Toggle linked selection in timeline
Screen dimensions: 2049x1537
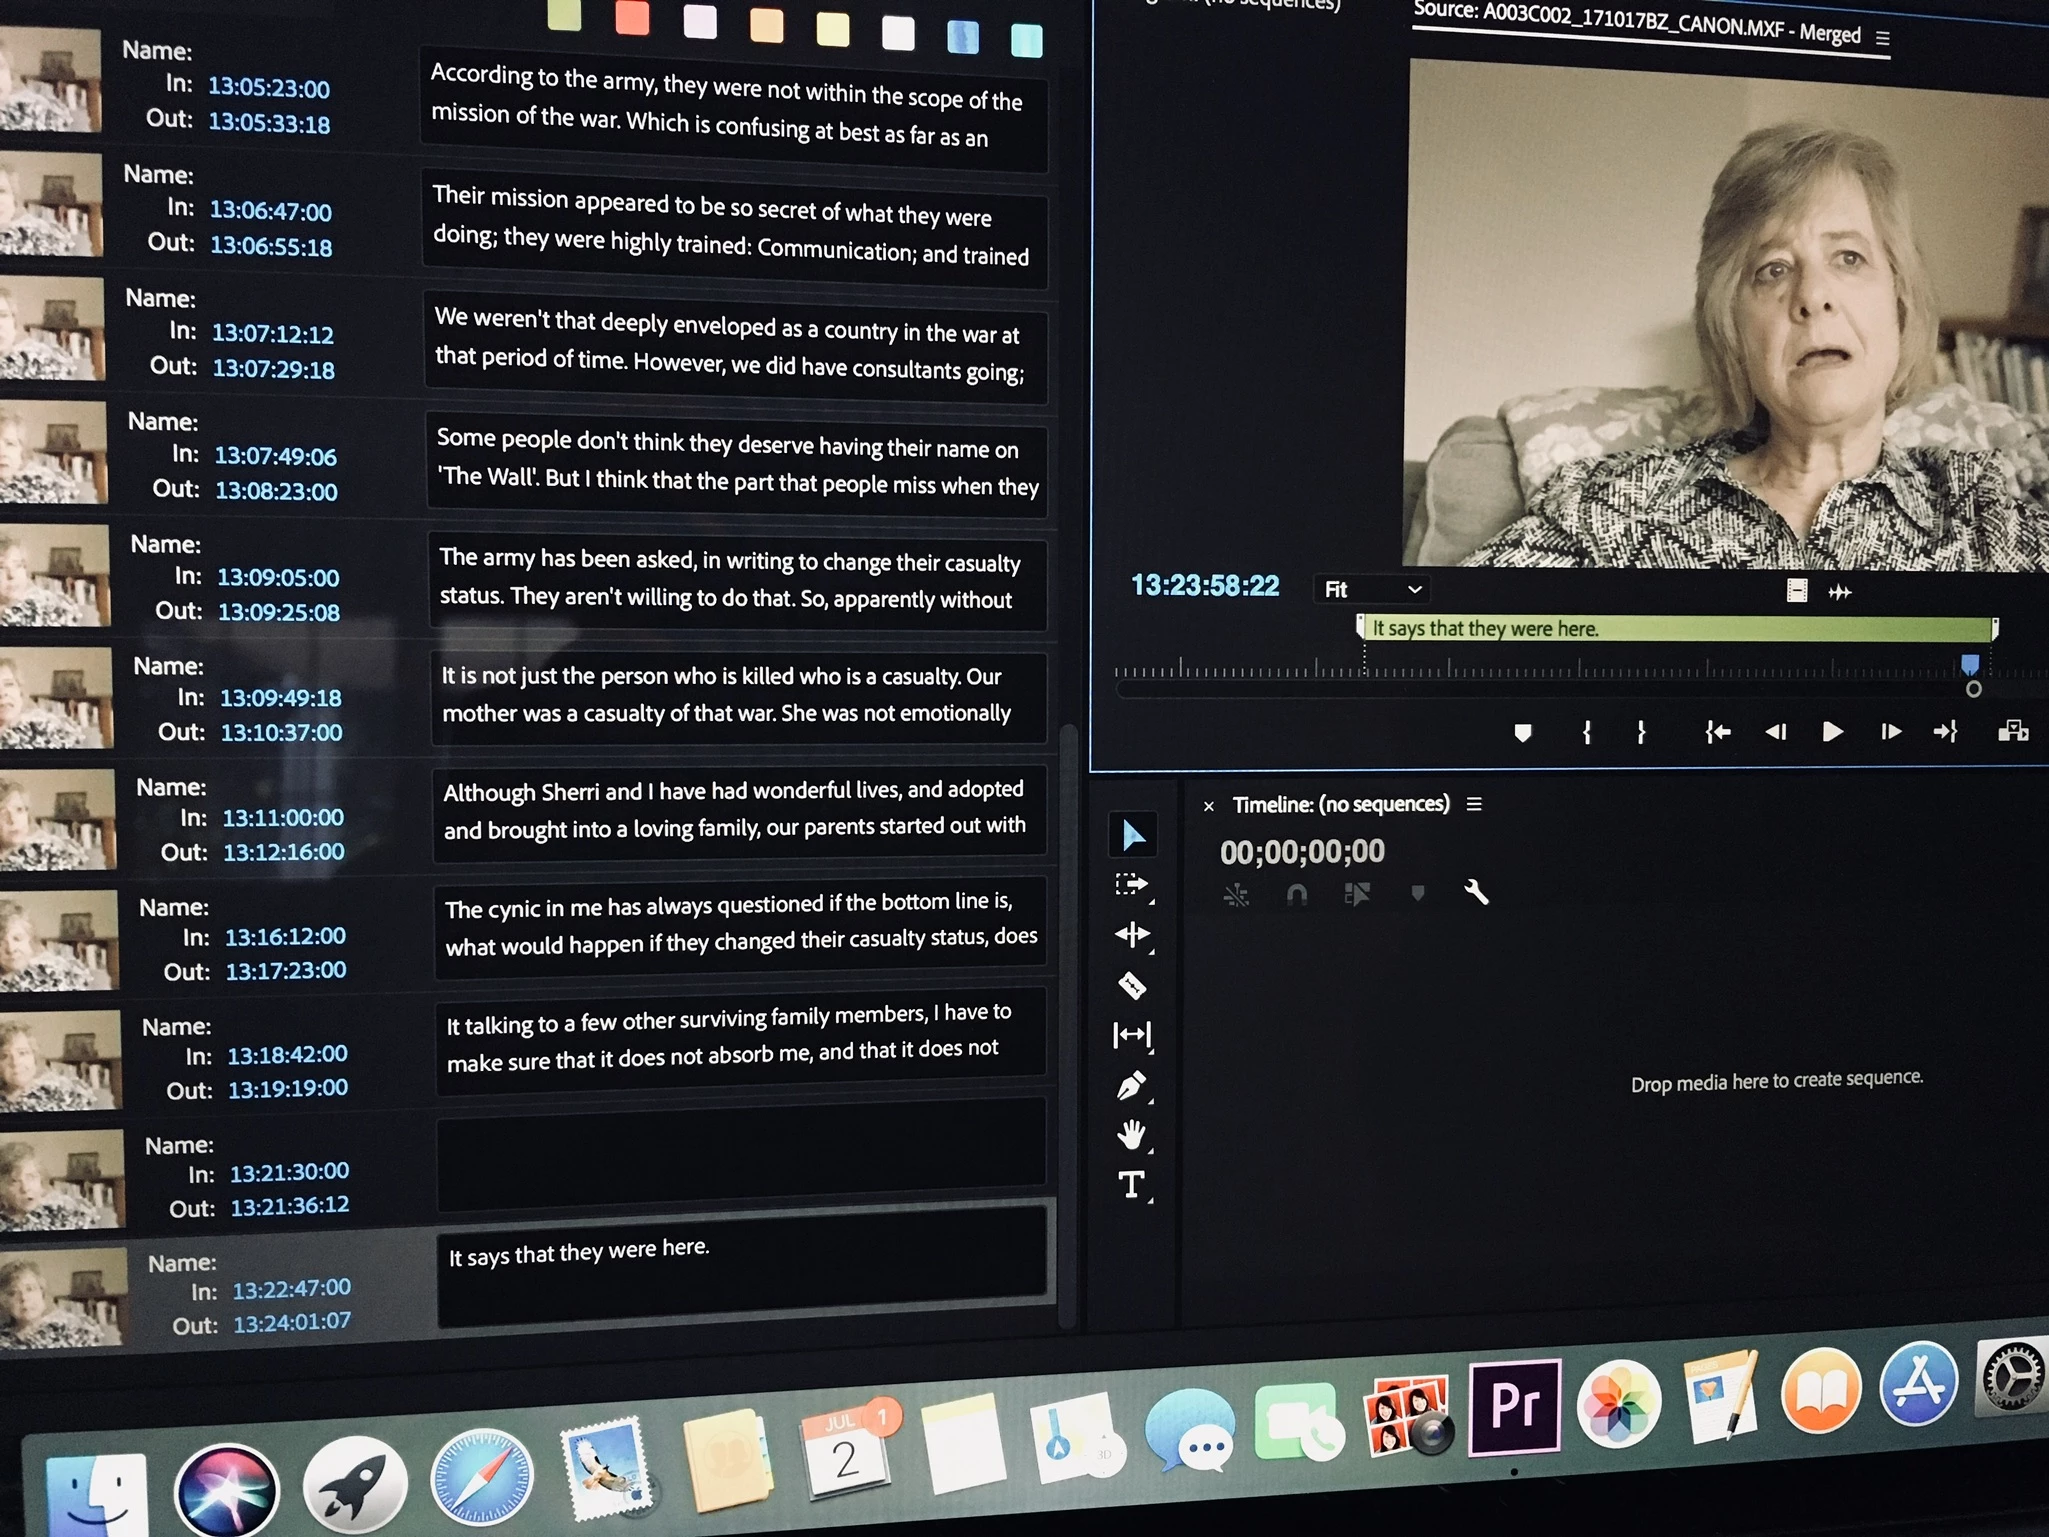click(1357, 893)
